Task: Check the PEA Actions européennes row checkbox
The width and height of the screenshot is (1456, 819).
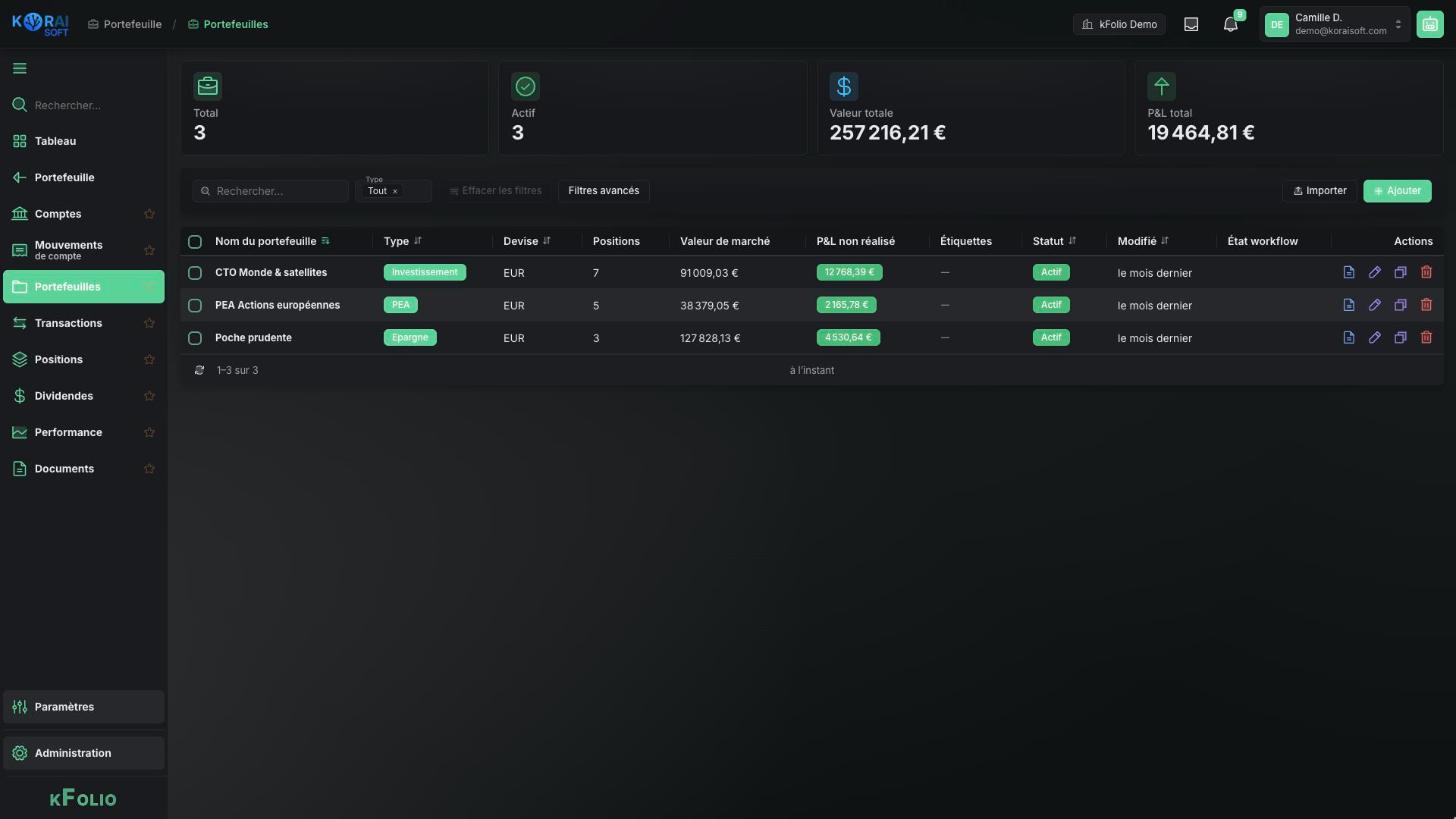Action: 195,306
